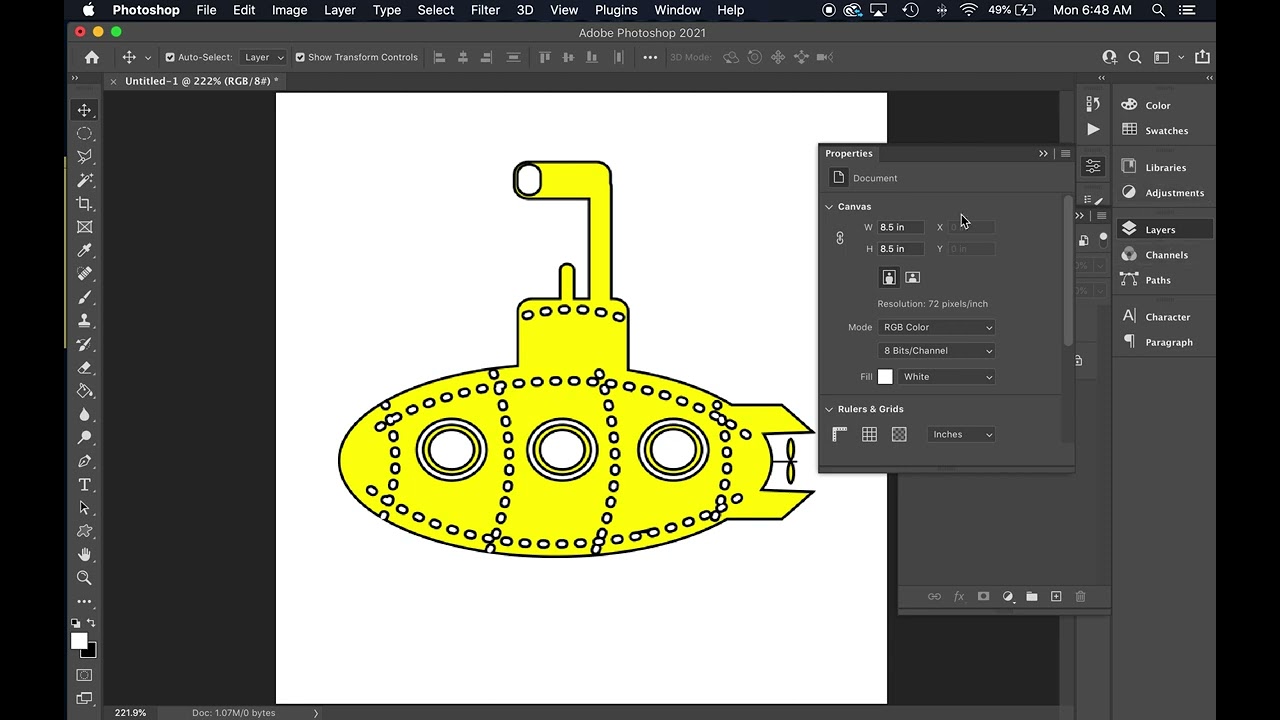Screen dimensions: 1280x720
Task: Show rulers icon in Rulers & Grids
Action: pyautogui.click(x=840, y=434)
